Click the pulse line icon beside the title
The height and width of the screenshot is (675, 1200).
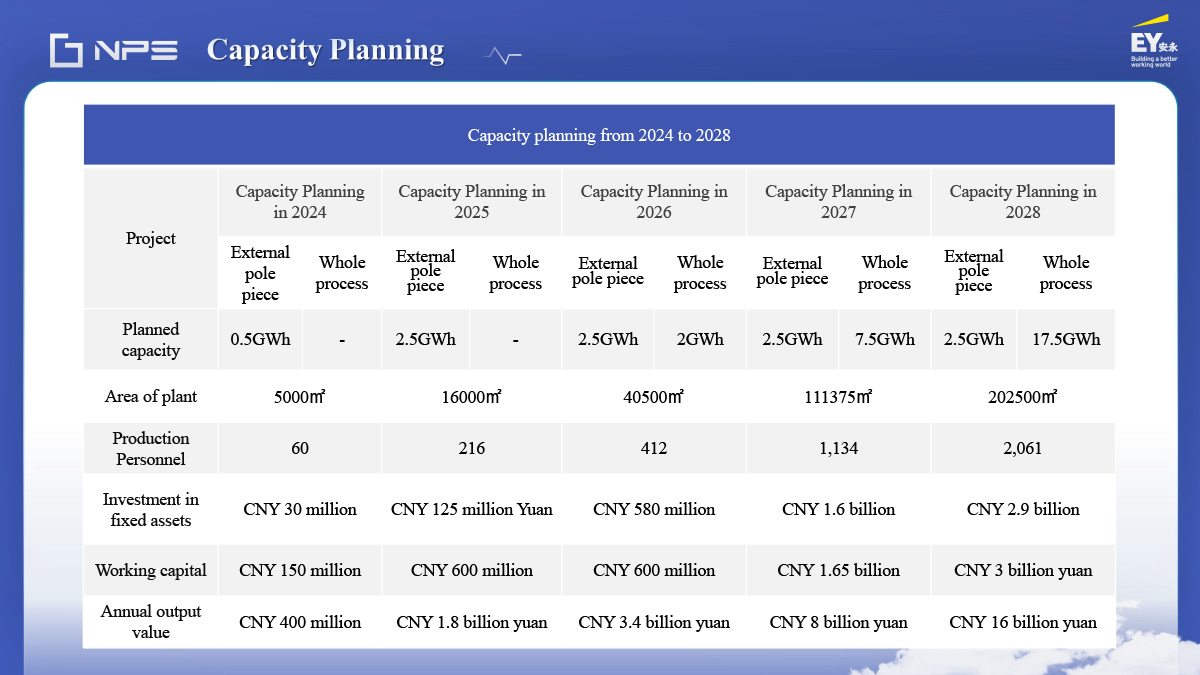point(502,56)
